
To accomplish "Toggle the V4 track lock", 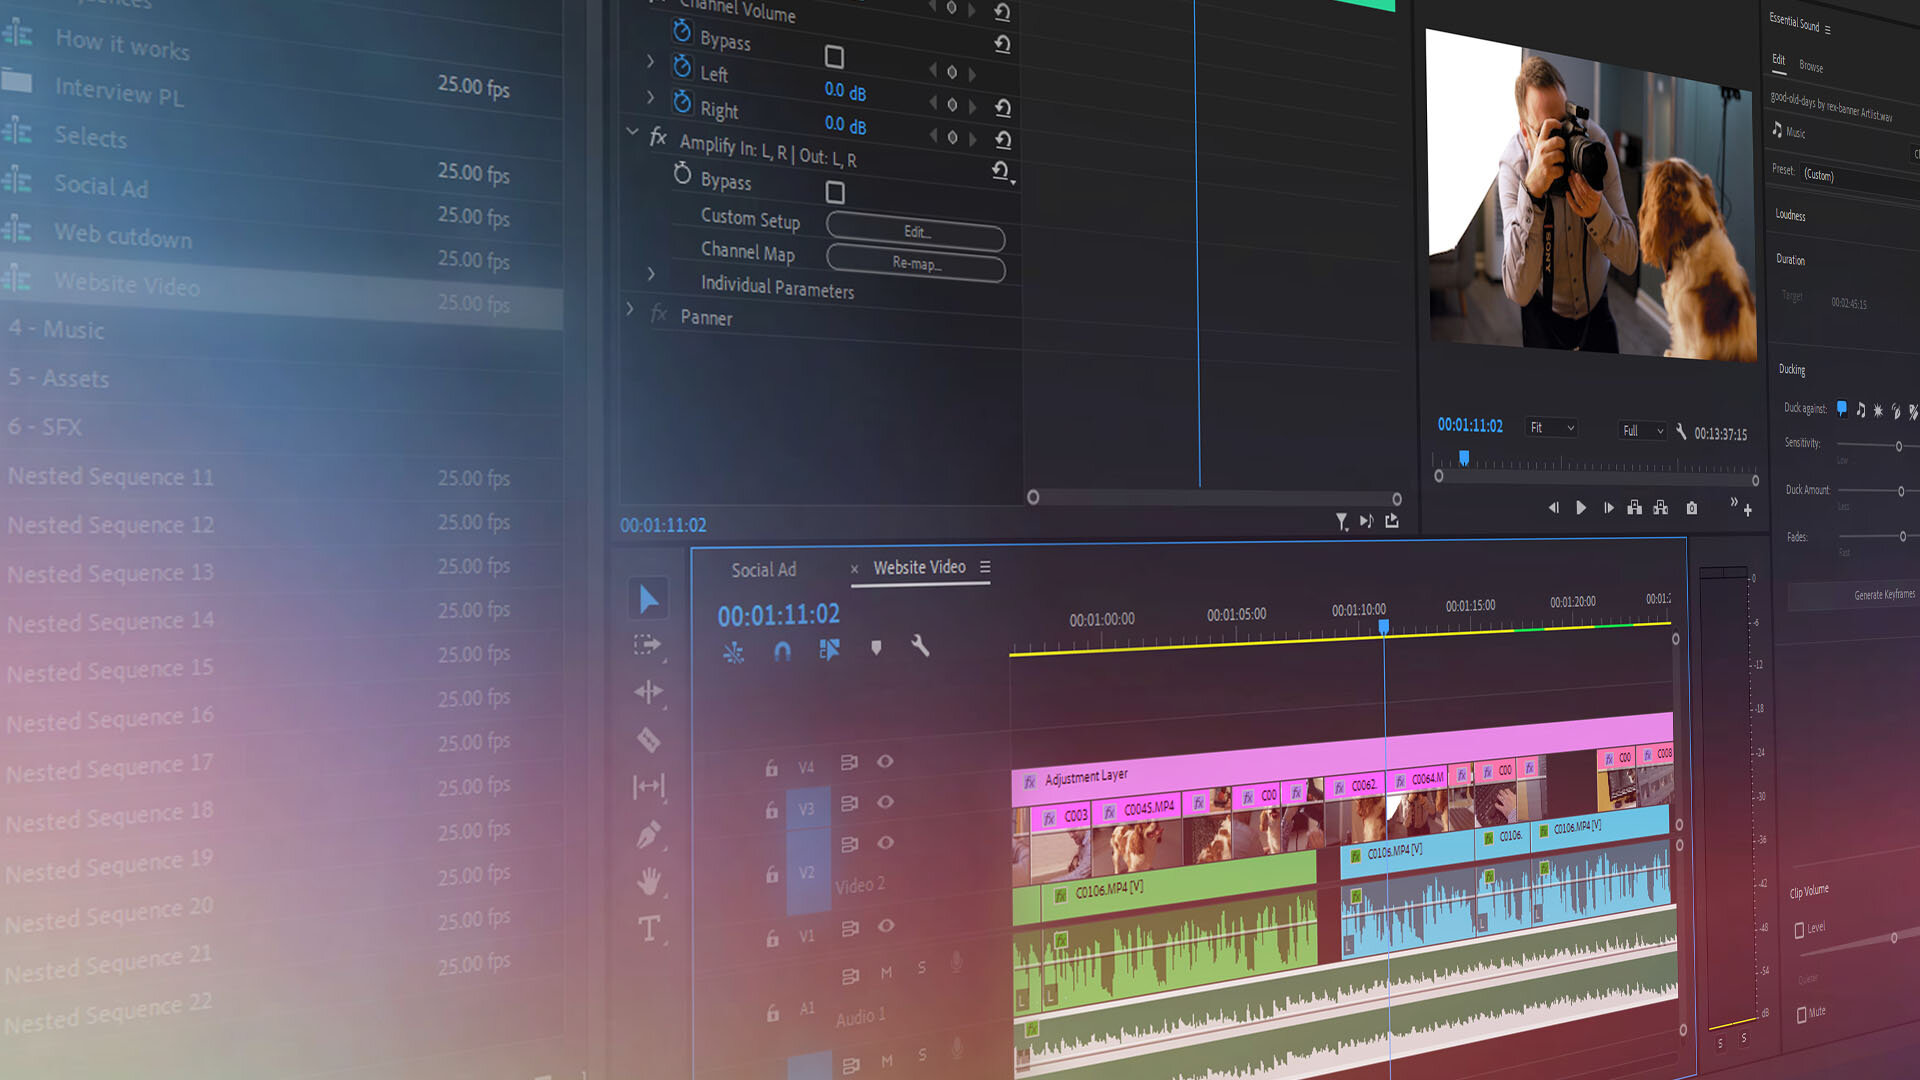I will click(771, 768).
